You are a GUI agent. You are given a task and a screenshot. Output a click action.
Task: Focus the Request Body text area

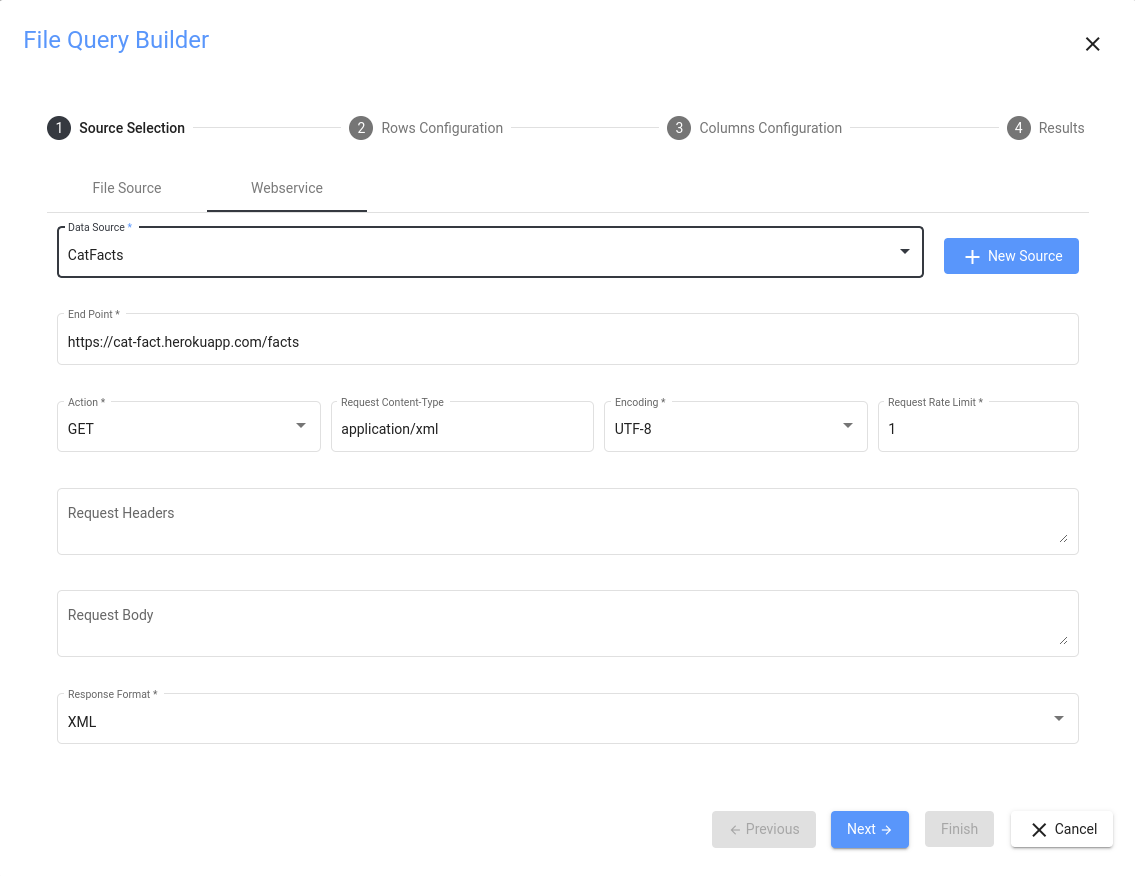pyautogui.click(x=567, y=623)
